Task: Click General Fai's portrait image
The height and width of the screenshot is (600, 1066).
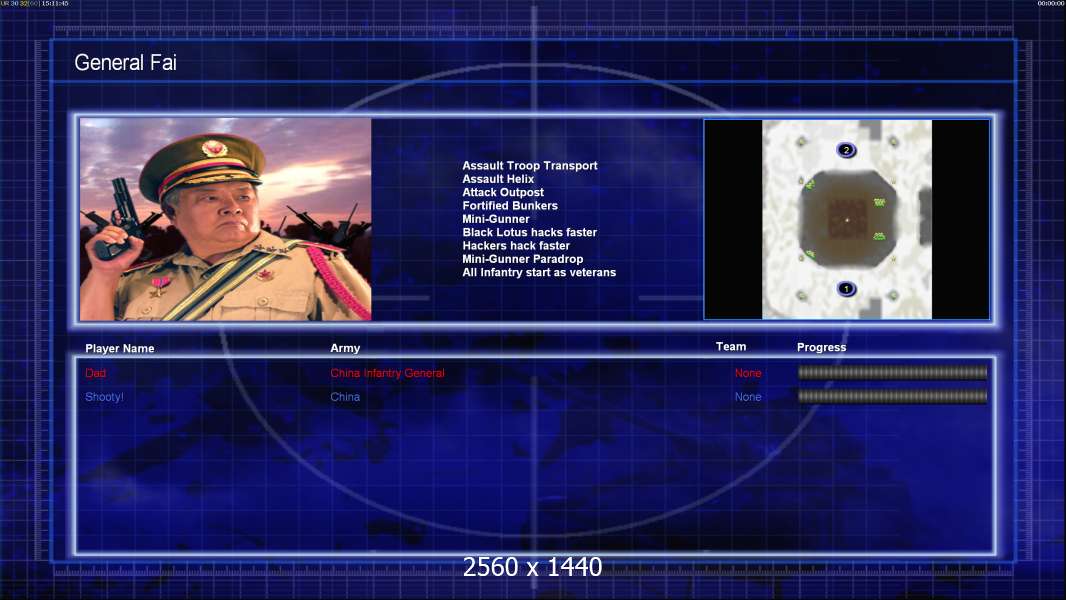Action: 225,219
